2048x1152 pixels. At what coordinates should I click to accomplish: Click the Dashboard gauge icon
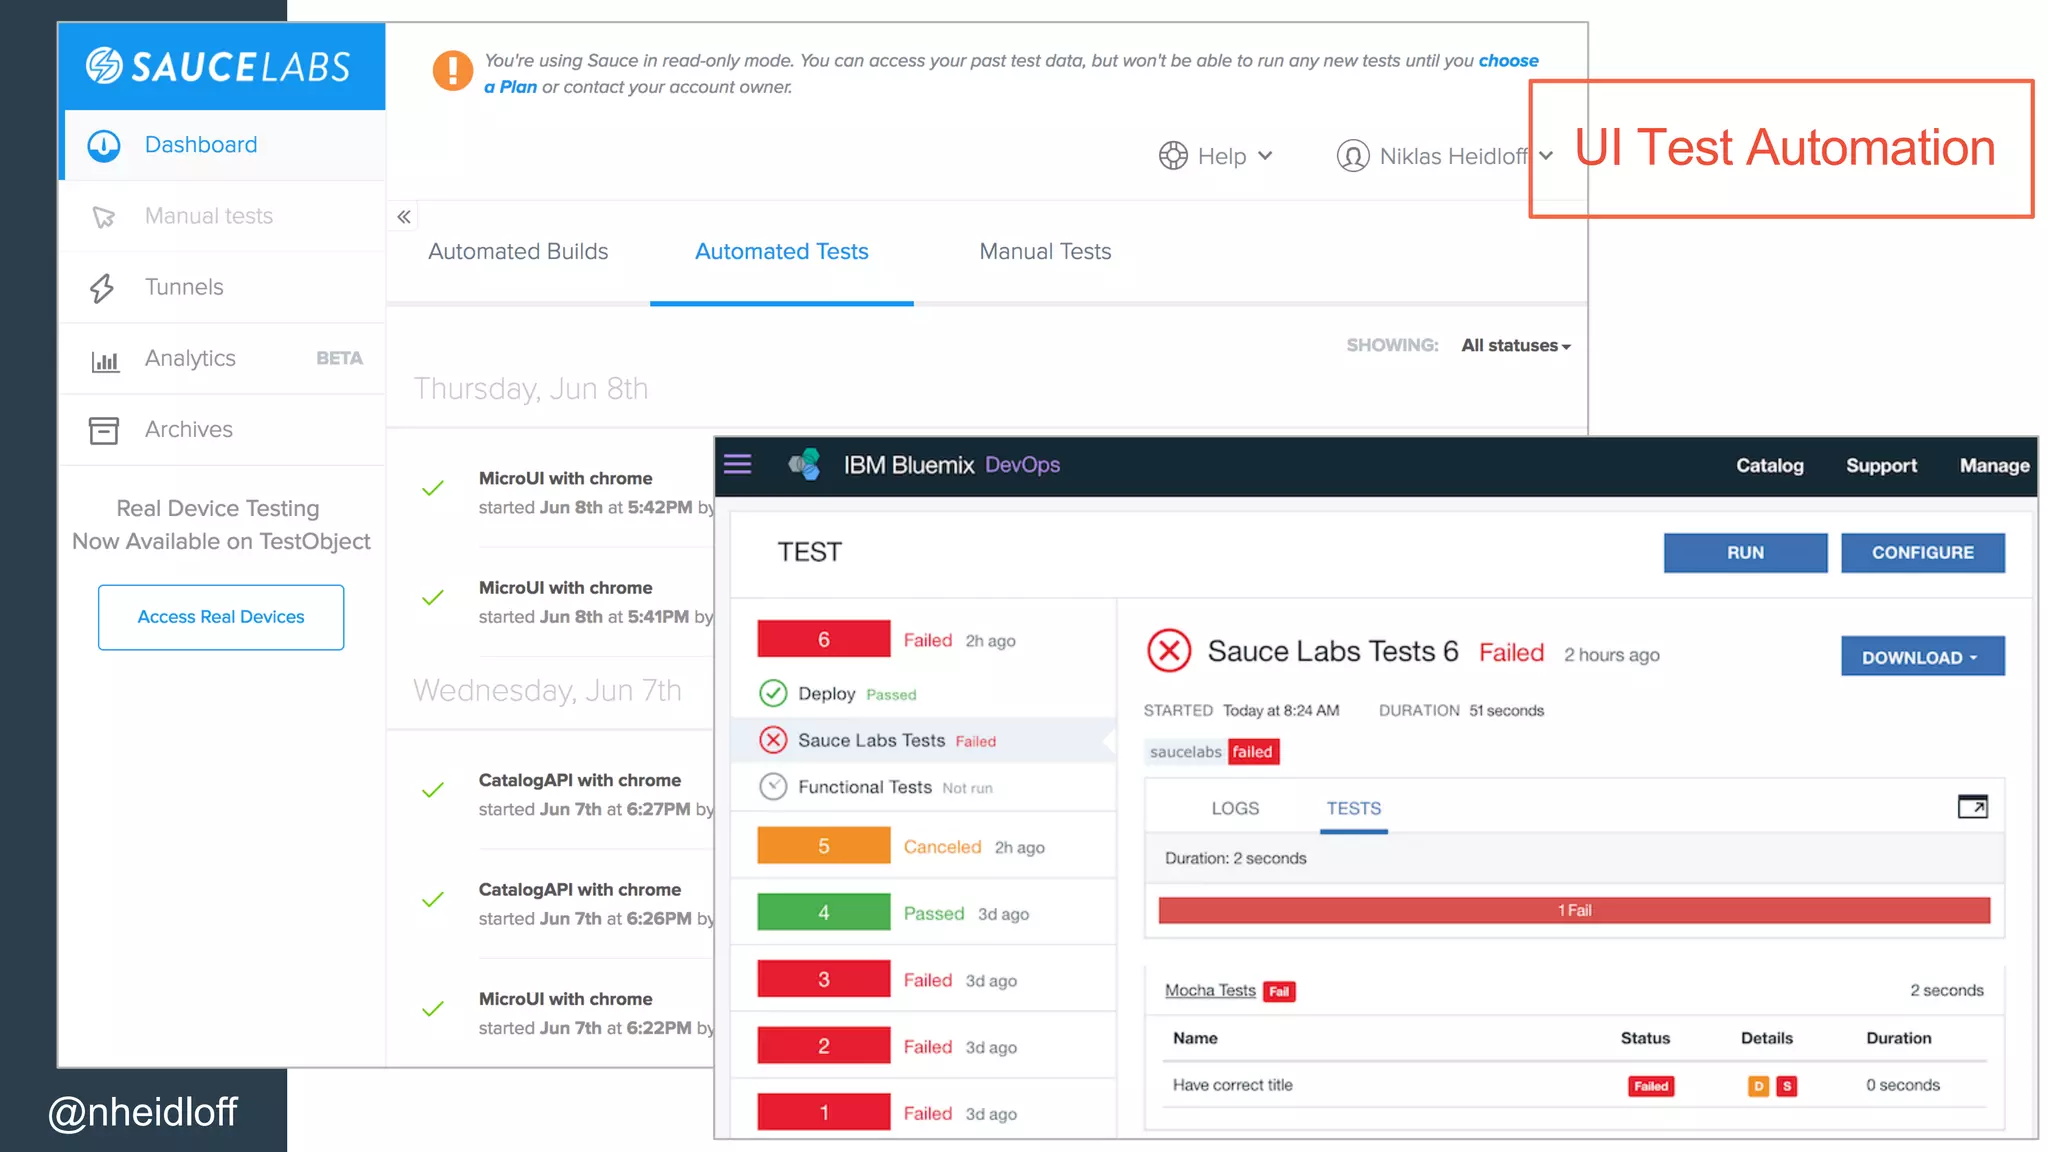(x=104, y=146)
